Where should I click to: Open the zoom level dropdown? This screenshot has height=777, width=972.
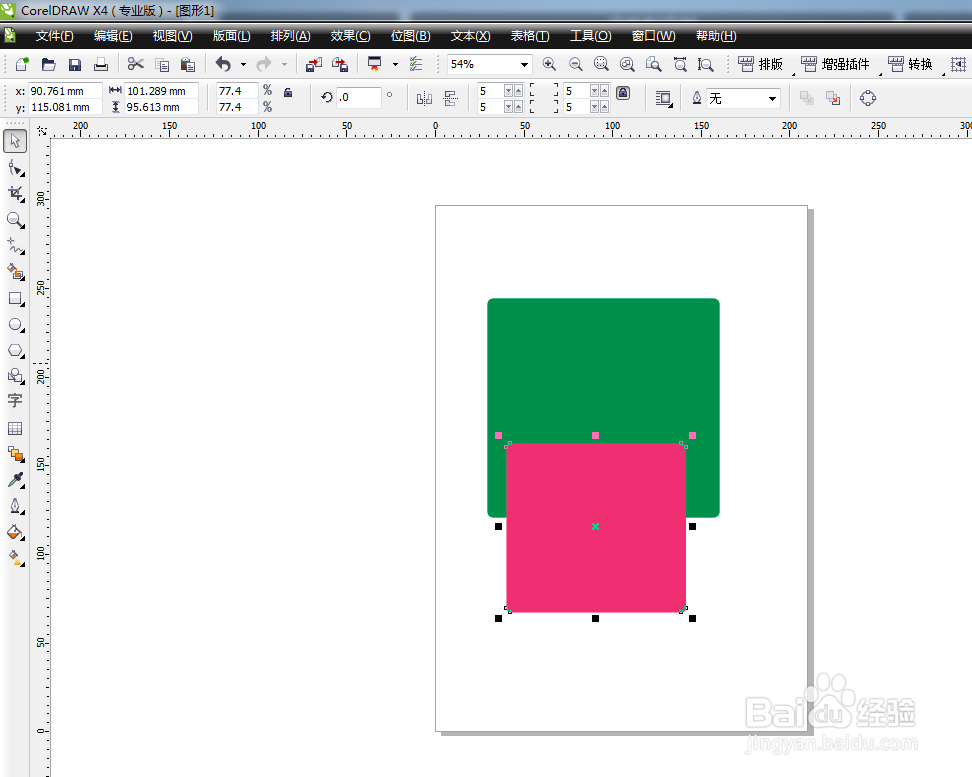[x=524, y=64]
